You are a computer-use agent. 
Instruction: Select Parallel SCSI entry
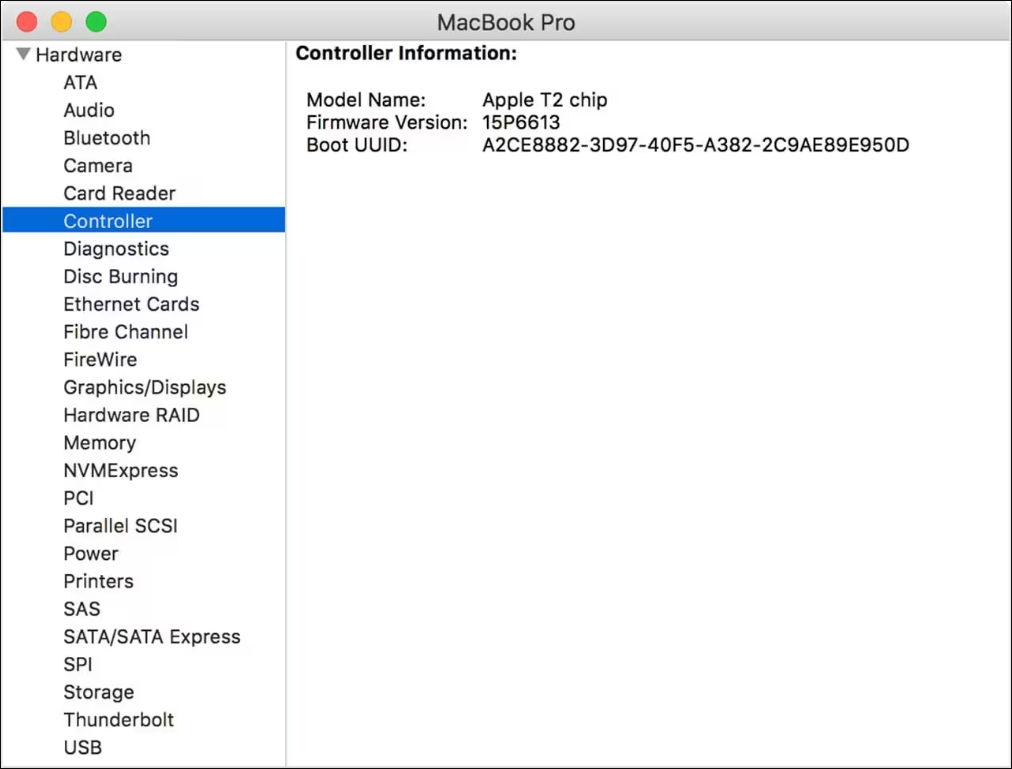click(121, 526)
